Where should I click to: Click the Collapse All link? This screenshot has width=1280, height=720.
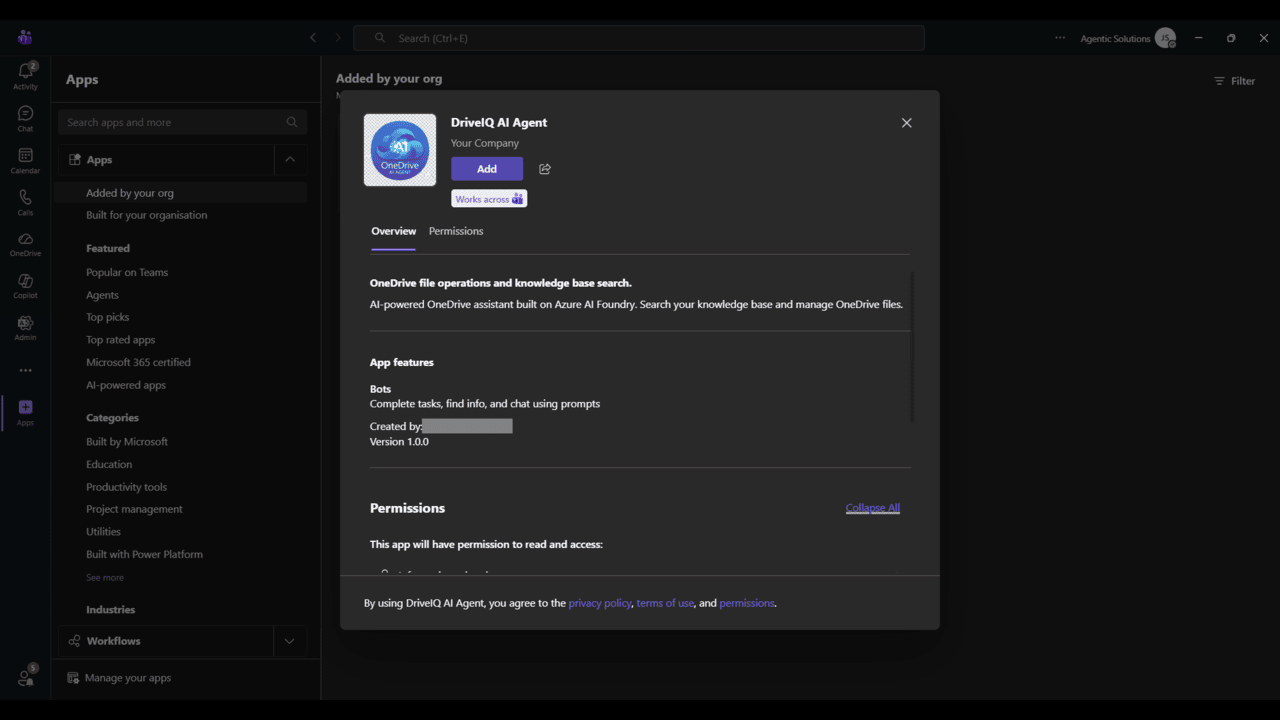click(873, 508)
